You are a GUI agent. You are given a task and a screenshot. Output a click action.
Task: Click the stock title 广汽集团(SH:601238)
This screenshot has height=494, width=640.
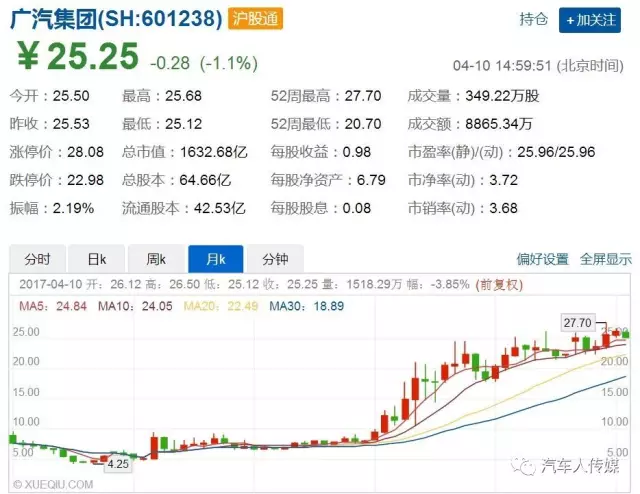click(x=116, y=19)
